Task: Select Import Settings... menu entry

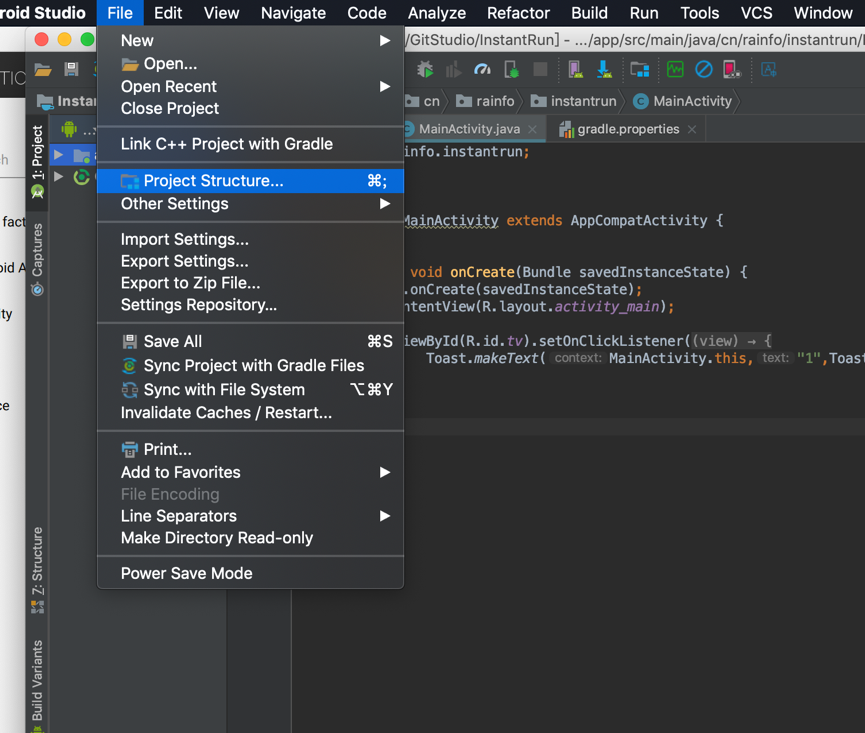Action: [250, 239]
